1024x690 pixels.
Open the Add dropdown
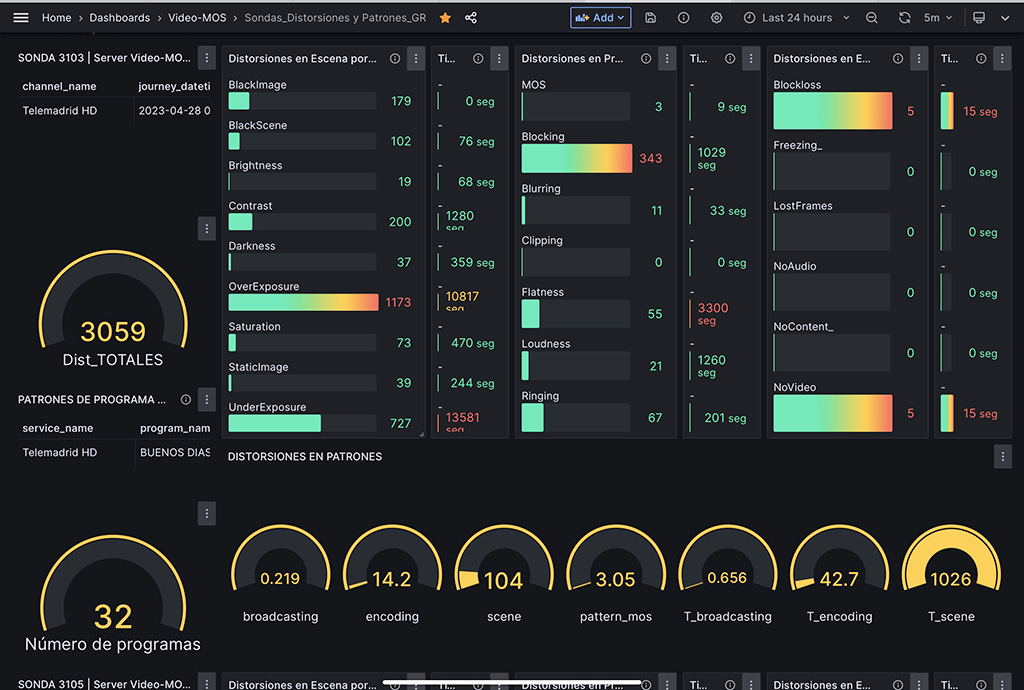point(600,18)
